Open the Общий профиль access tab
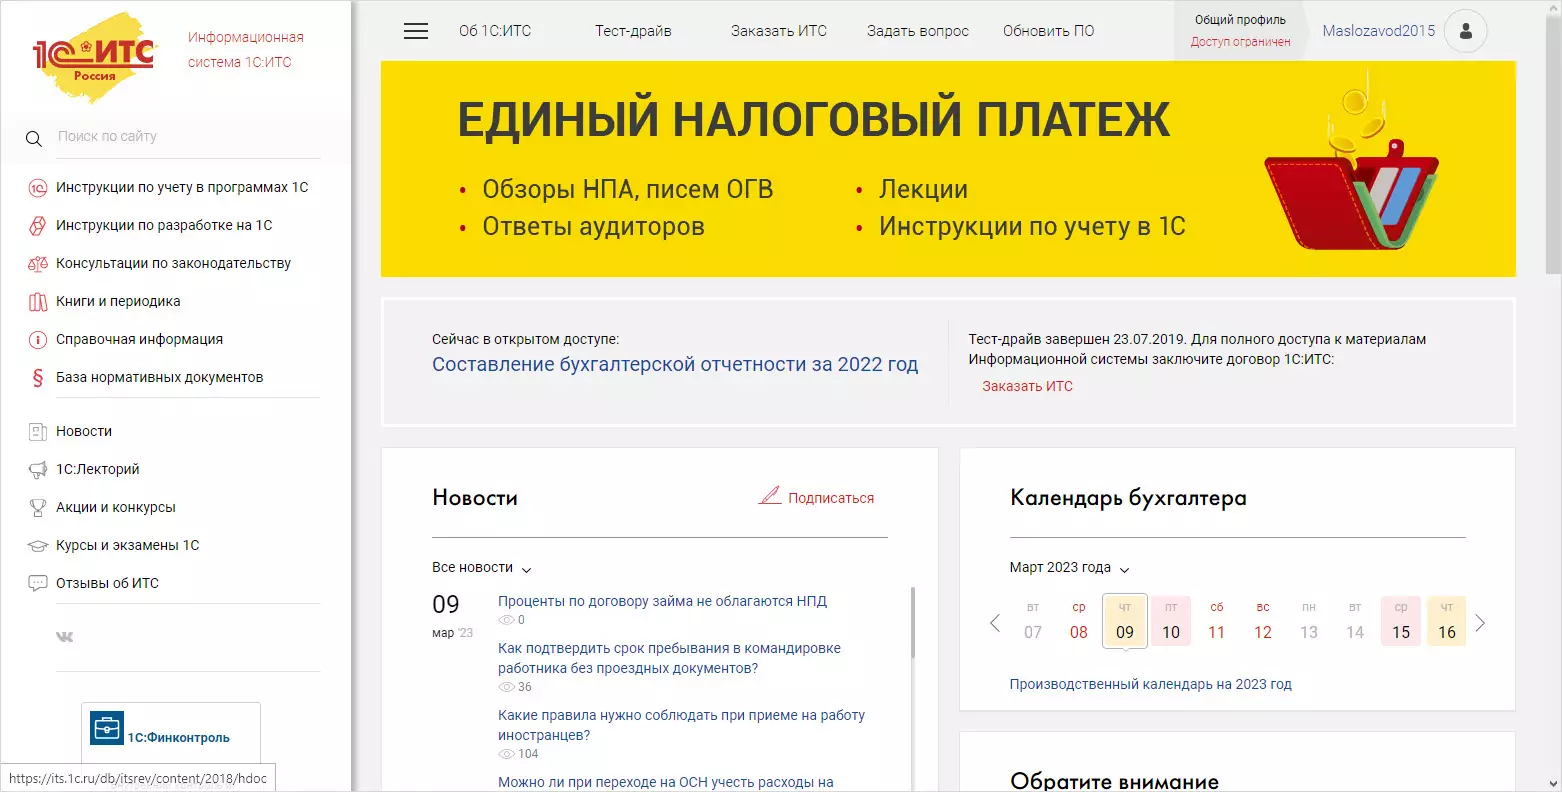This screenshot has width=1562, height=792. [x=1240, y=31]
